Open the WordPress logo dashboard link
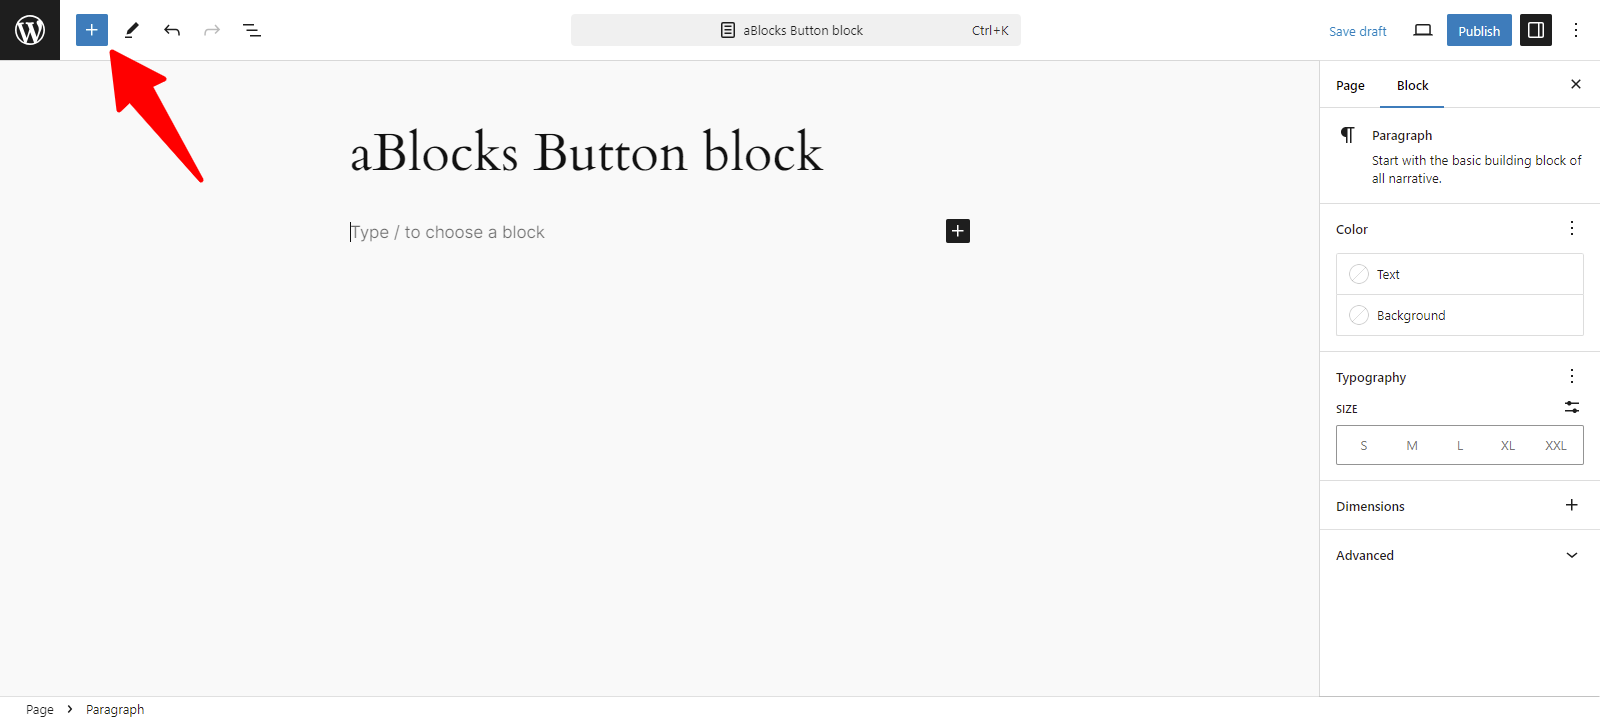This screenshot has width=1600, height=721. click(x=30, y=30)
